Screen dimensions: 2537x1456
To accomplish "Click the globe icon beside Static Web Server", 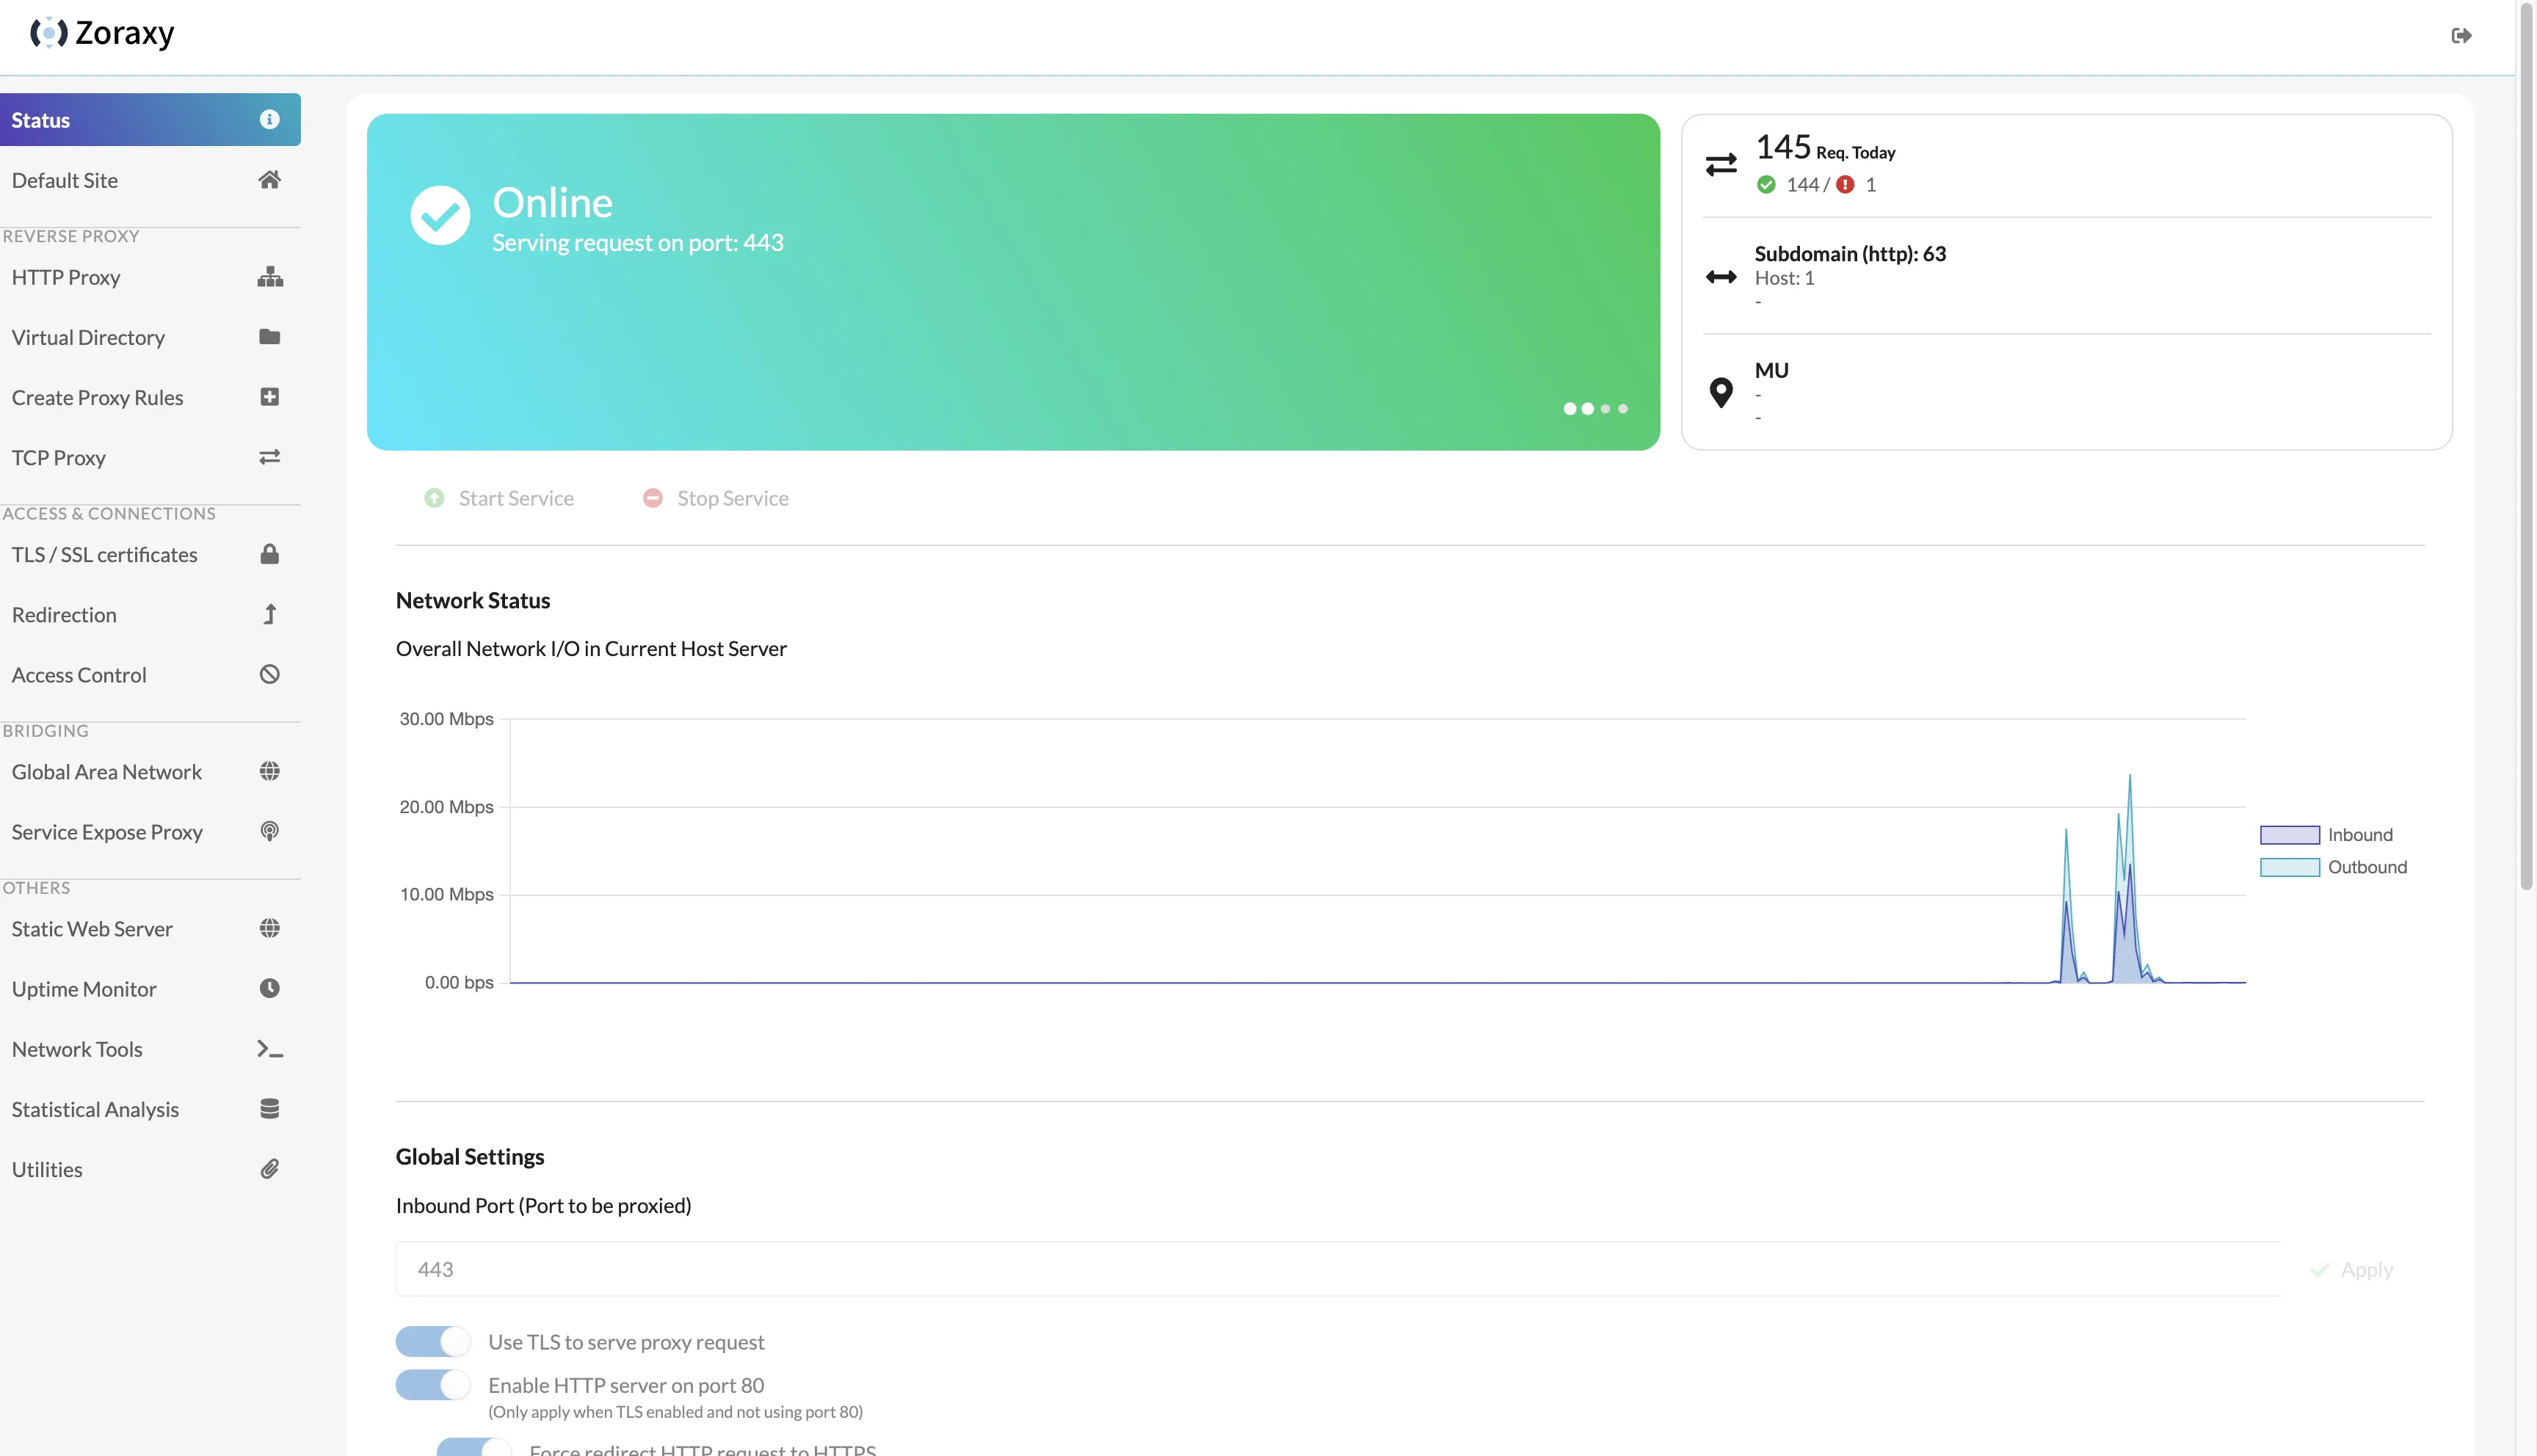I will point(269,928).
